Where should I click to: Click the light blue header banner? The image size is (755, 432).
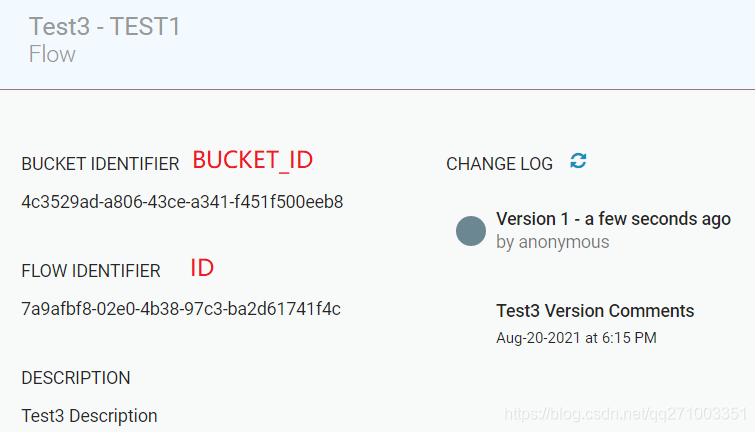[378, 44]
